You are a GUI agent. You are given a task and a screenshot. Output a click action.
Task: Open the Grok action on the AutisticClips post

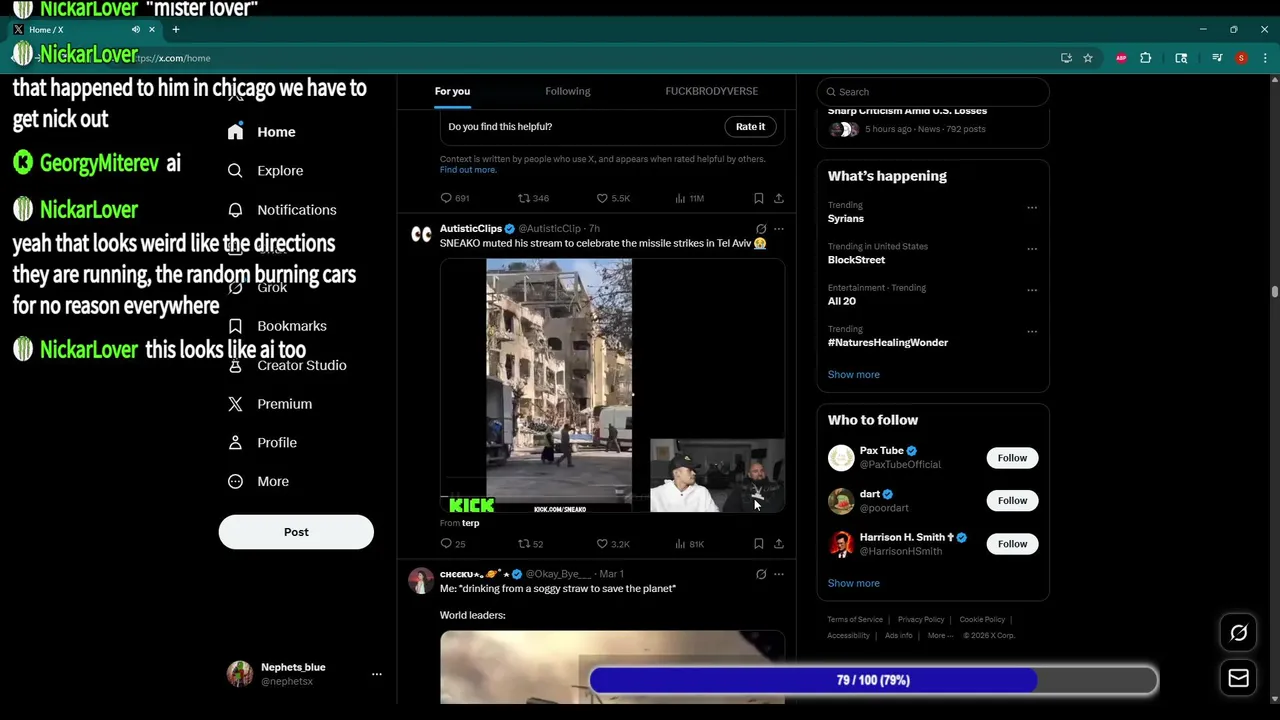(761, 229)
